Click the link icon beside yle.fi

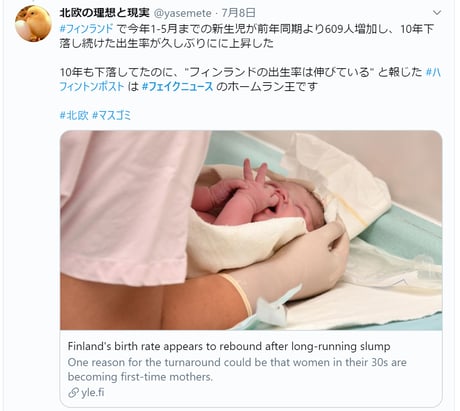[73, 393]
